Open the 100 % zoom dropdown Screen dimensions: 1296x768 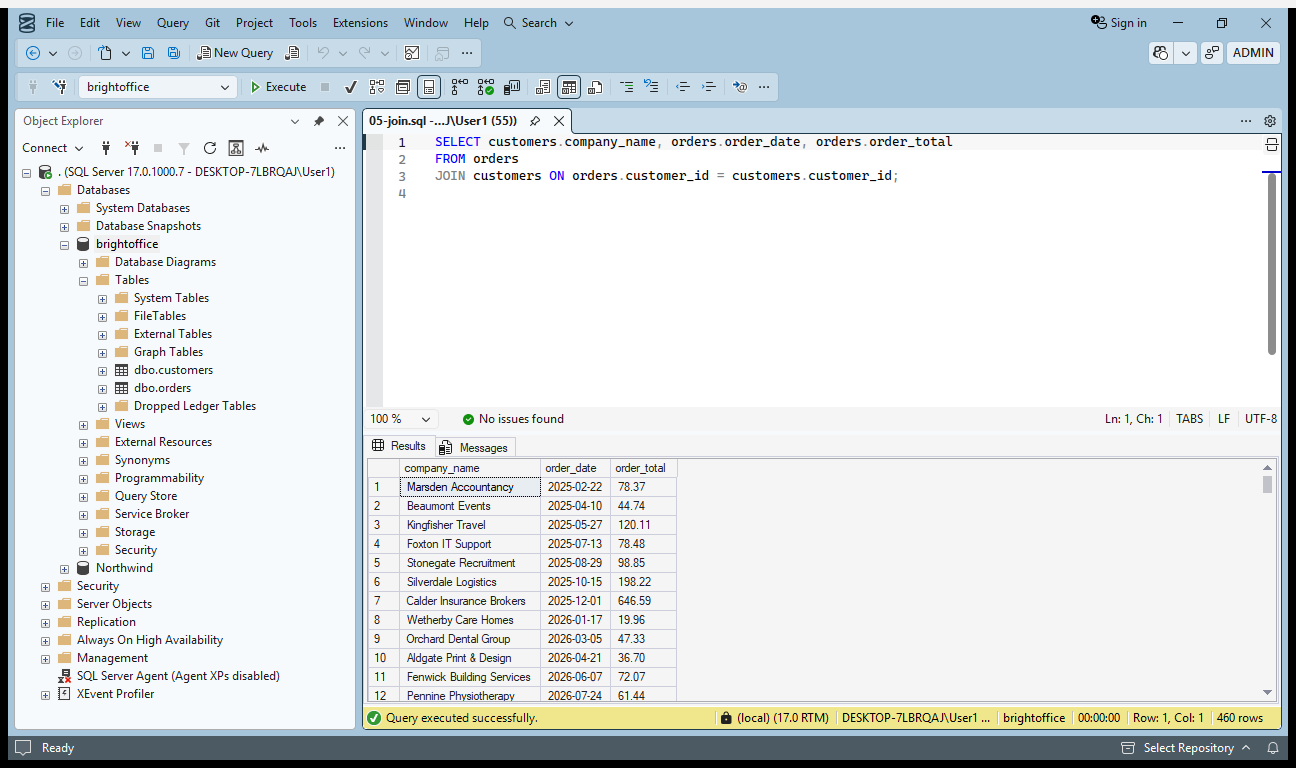[426, 419]
